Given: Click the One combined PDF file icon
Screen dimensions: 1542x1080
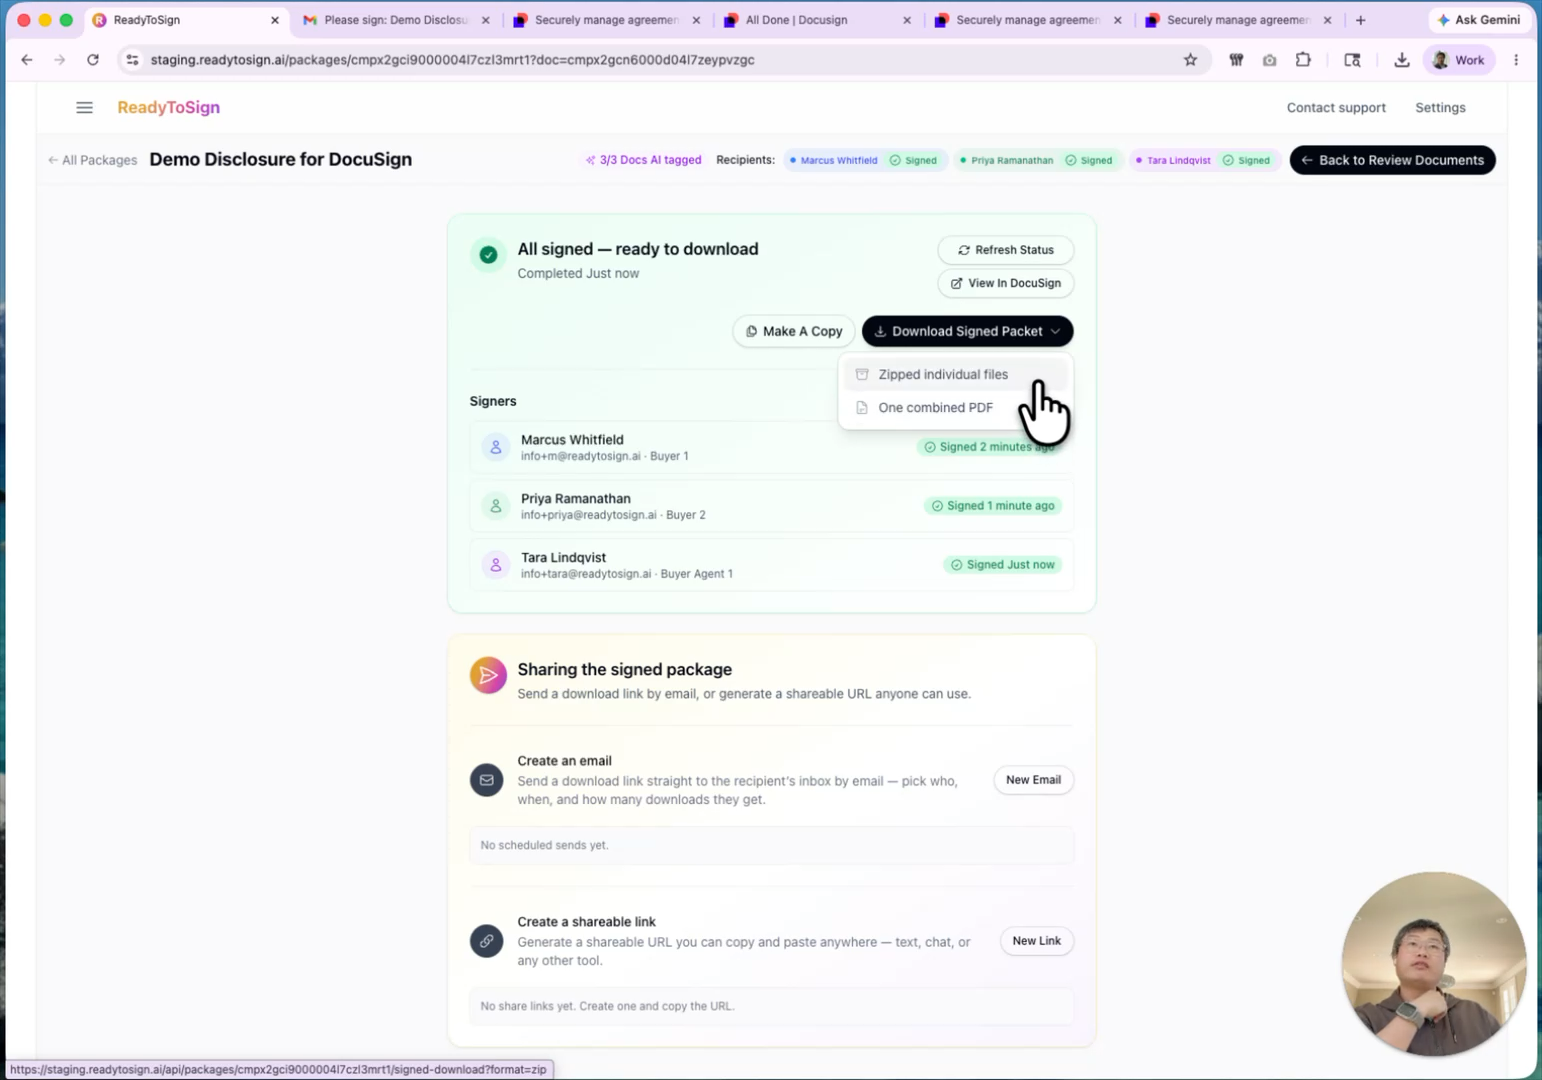Looking at the screenshot, I should coord(862,407).
